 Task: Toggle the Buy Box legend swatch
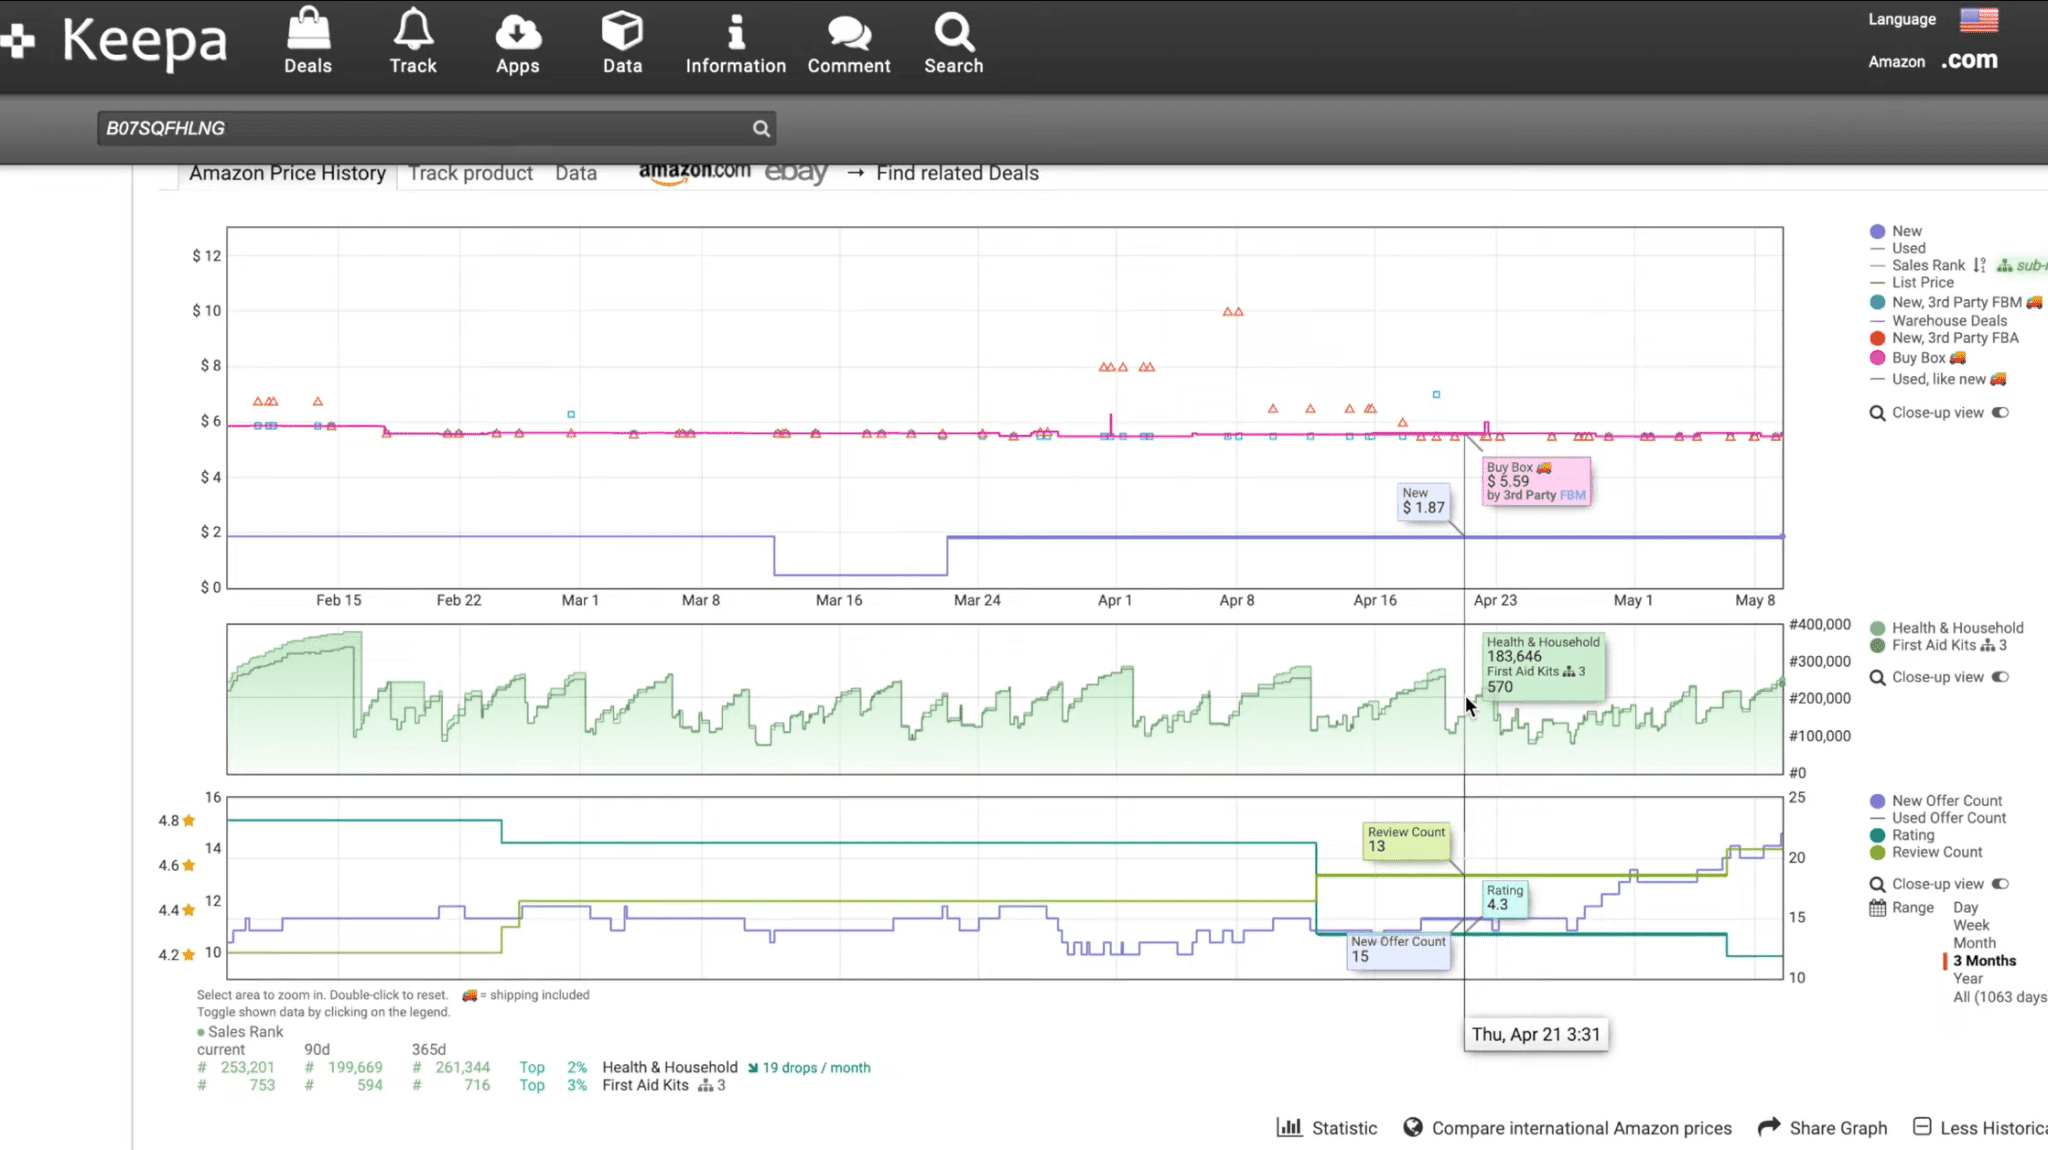[x=1876, y=358]
